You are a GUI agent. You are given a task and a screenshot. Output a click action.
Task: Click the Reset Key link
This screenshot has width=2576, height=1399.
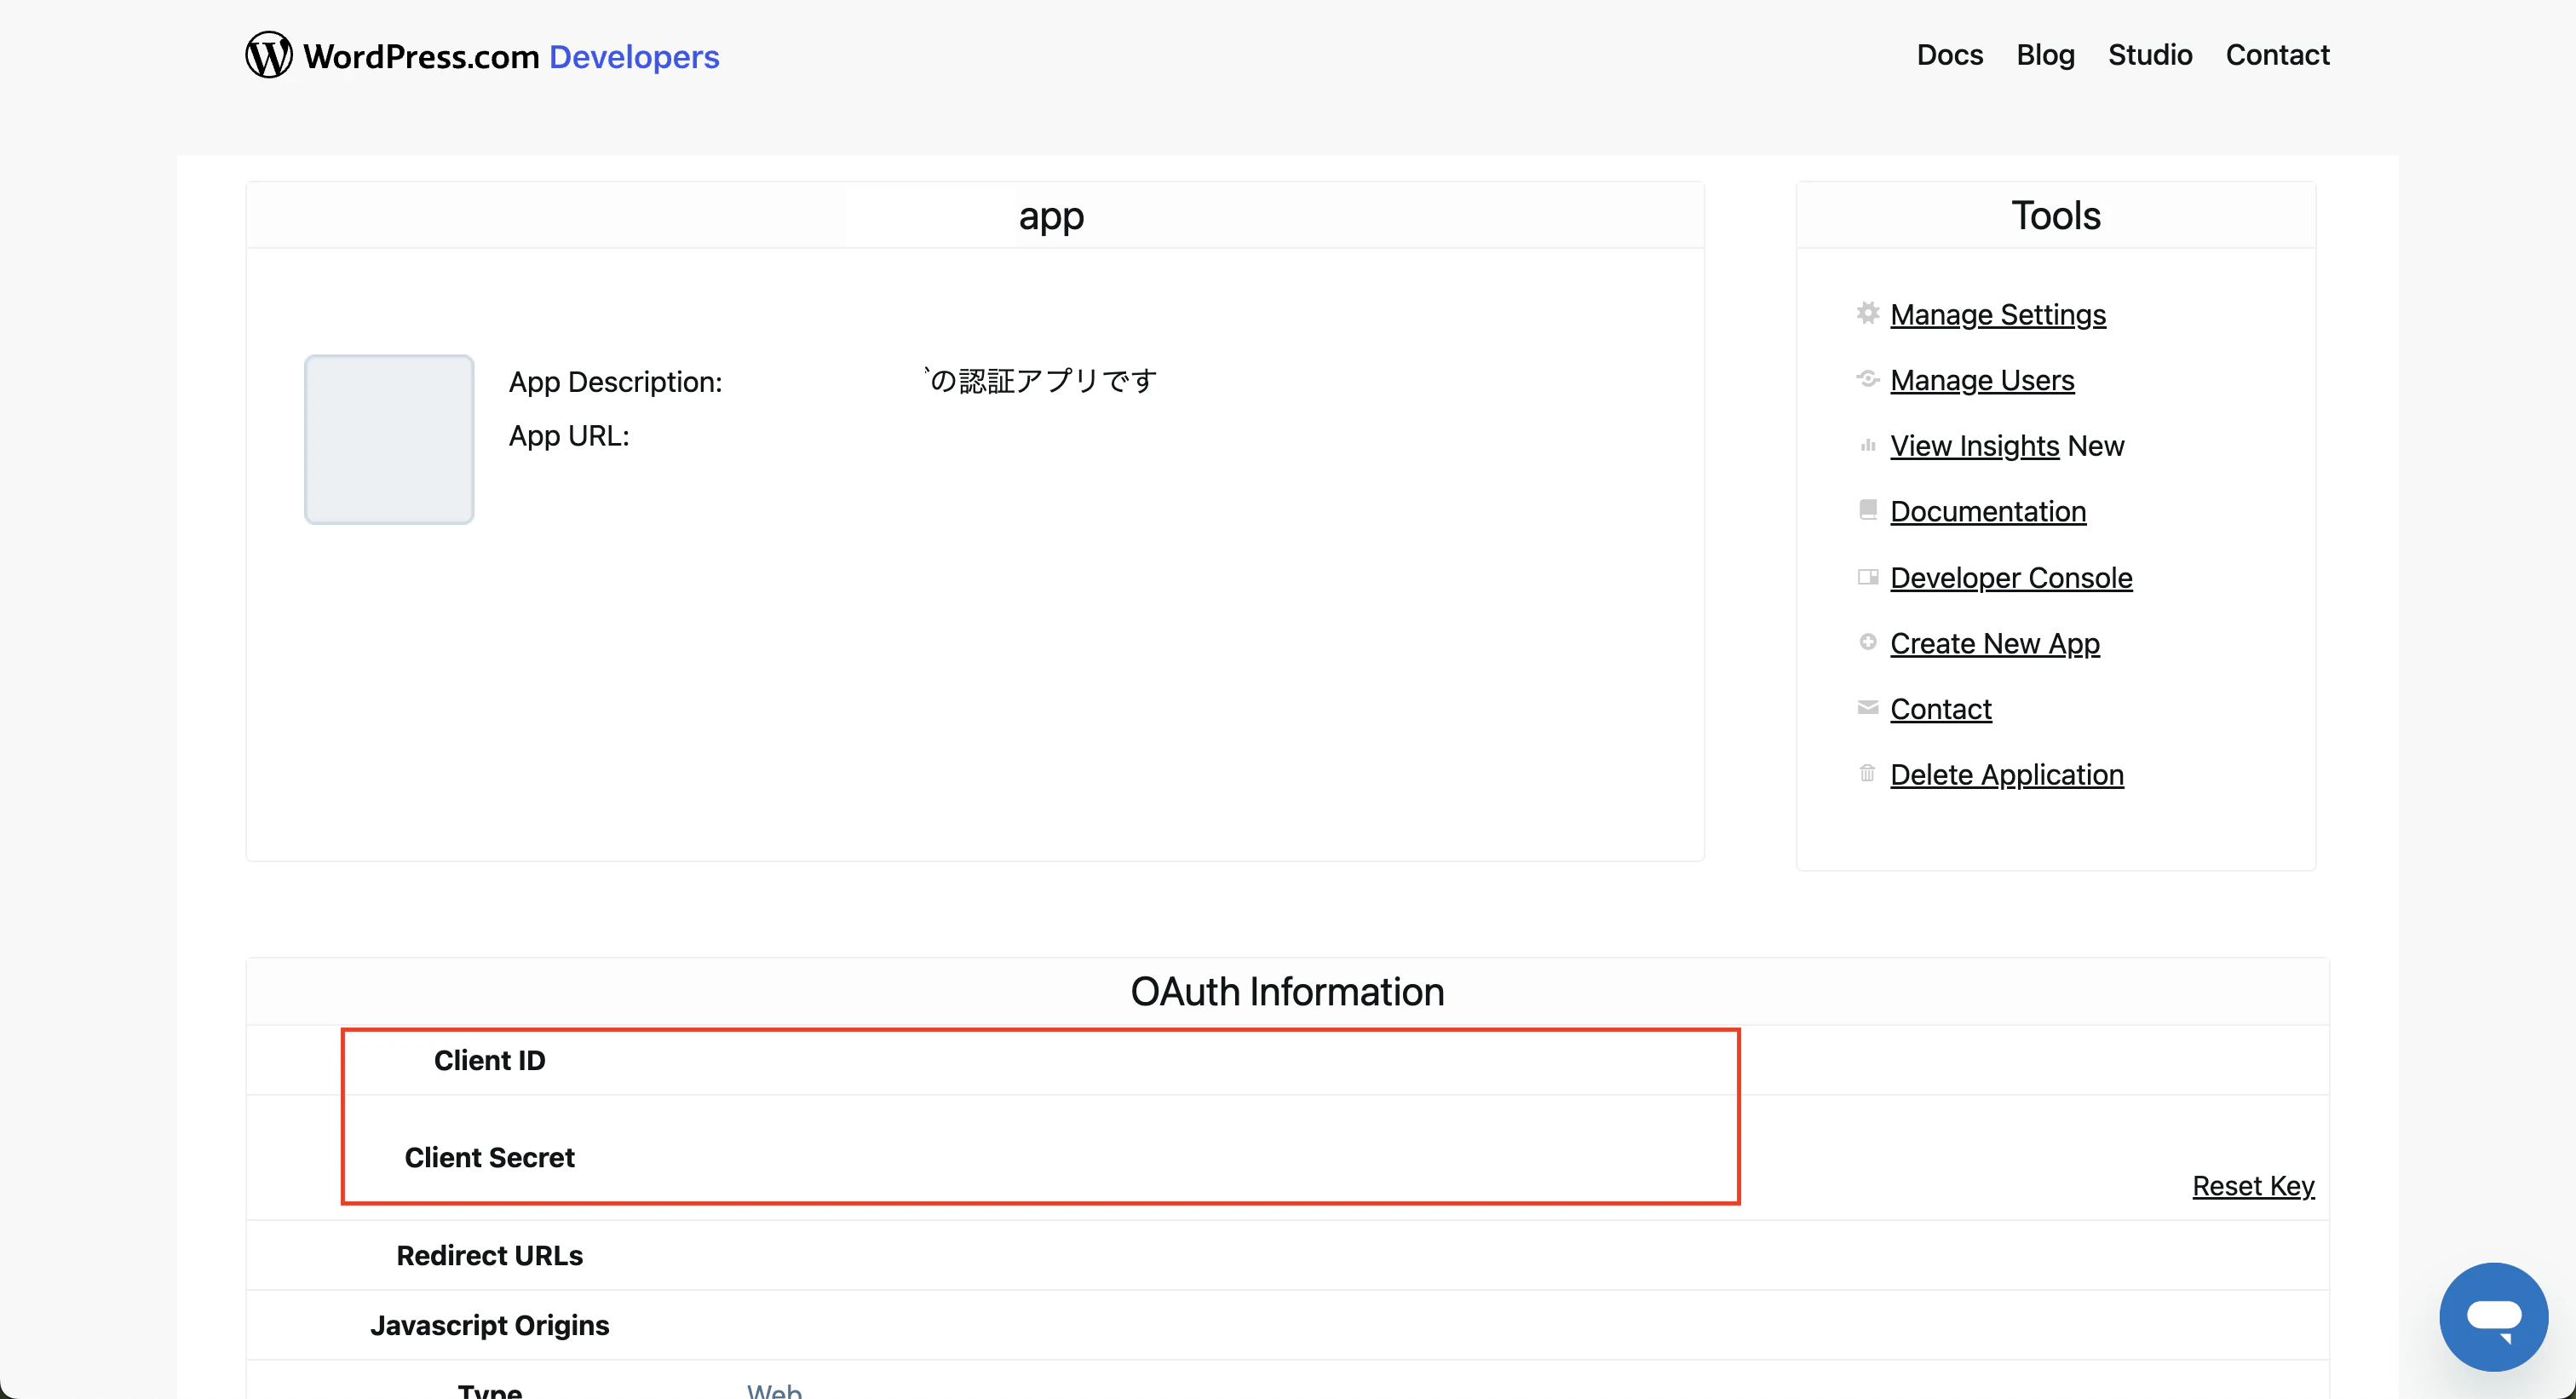[2253, 1186]
